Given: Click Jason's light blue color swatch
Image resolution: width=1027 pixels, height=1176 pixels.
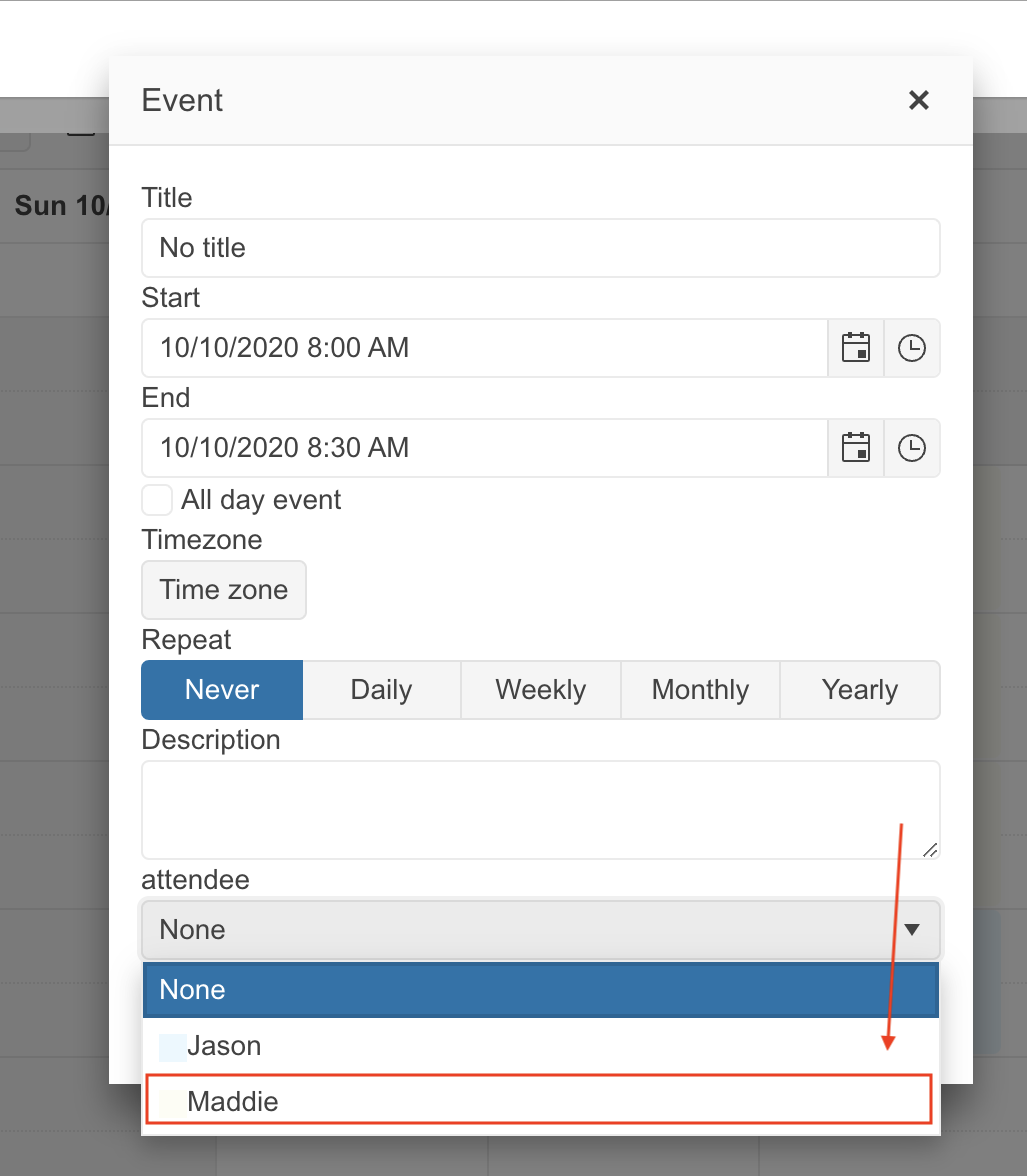Looking at the screenshot, I should click(172, 1047).
